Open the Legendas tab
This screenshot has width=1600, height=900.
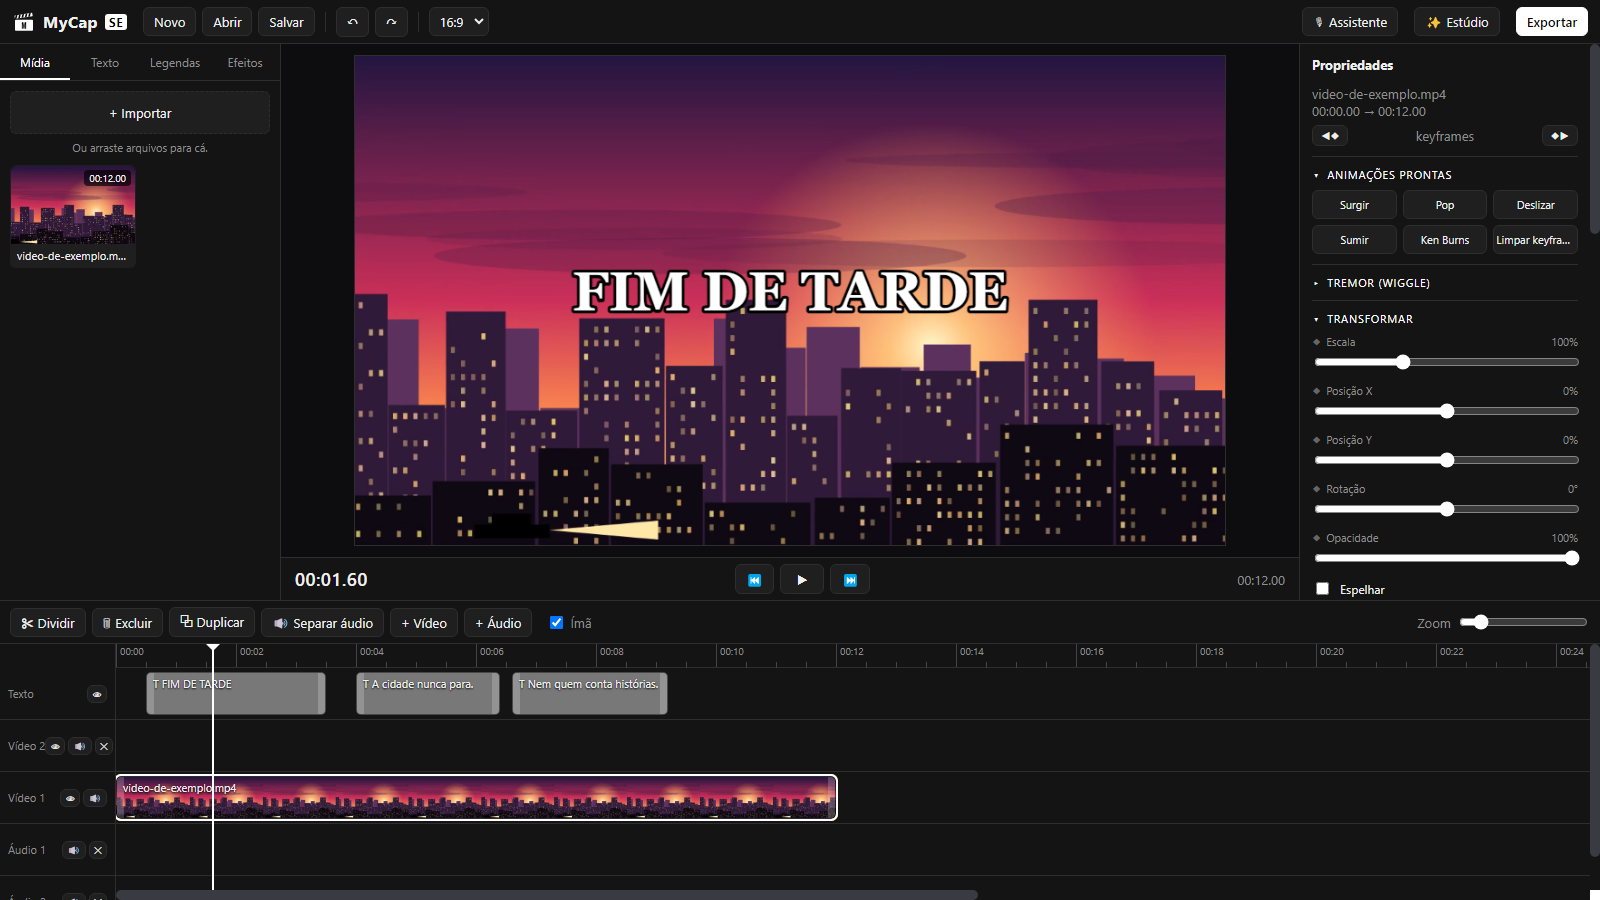175,63
